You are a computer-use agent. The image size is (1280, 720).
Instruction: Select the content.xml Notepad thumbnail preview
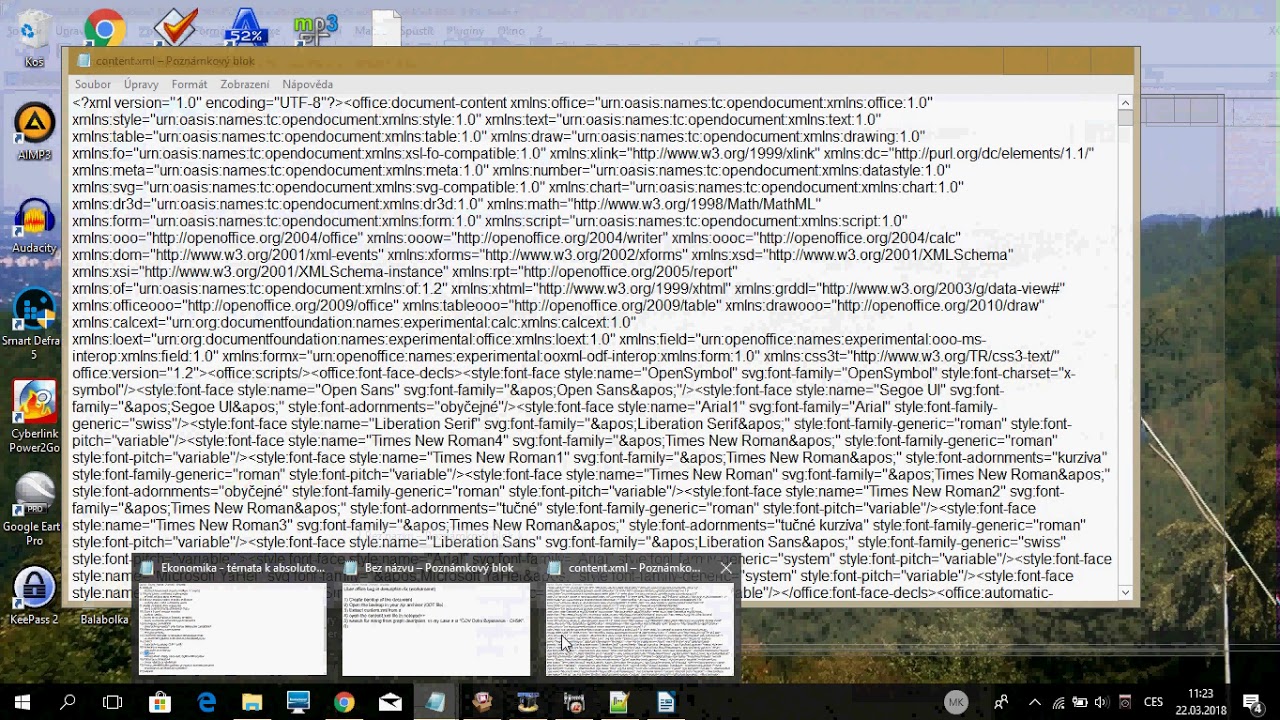click(x=640, y=617)
